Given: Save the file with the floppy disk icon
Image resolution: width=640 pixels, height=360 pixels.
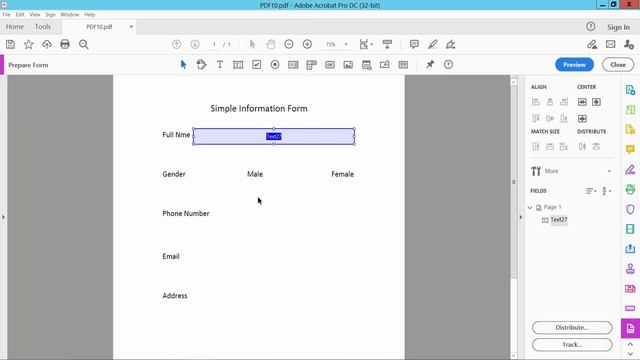Looking at the screenshot, I should (x=10, y=44).
